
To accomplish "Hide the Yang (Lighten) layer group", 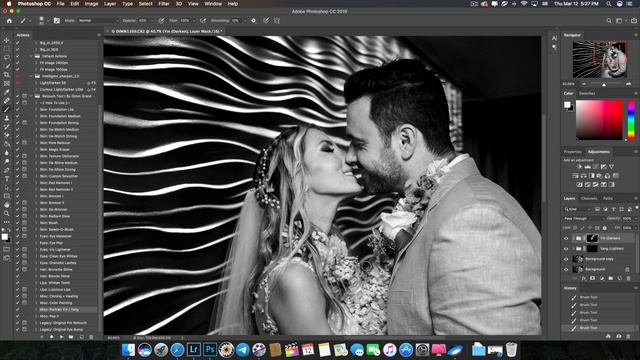I will coord(566,249).
